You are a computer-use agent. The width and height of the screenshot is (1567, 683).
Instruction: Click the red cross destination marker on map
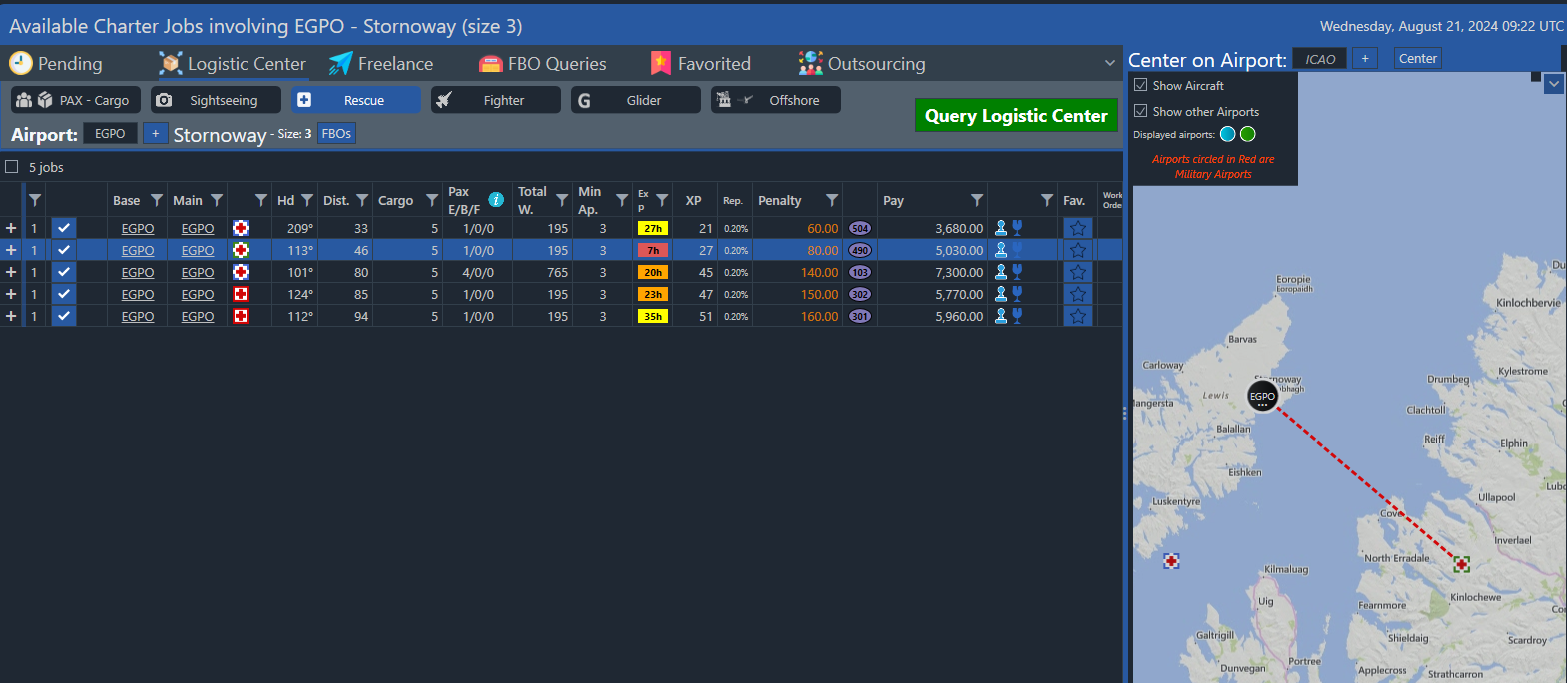pos(1462,565)
